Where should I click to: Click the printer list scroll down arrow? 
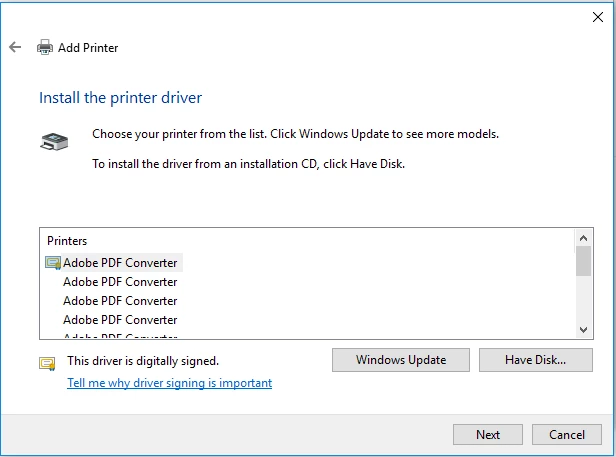(583, 329)
